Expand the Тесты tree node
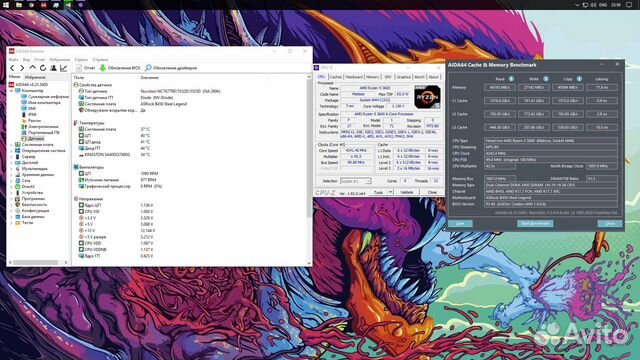 (11, 222)
